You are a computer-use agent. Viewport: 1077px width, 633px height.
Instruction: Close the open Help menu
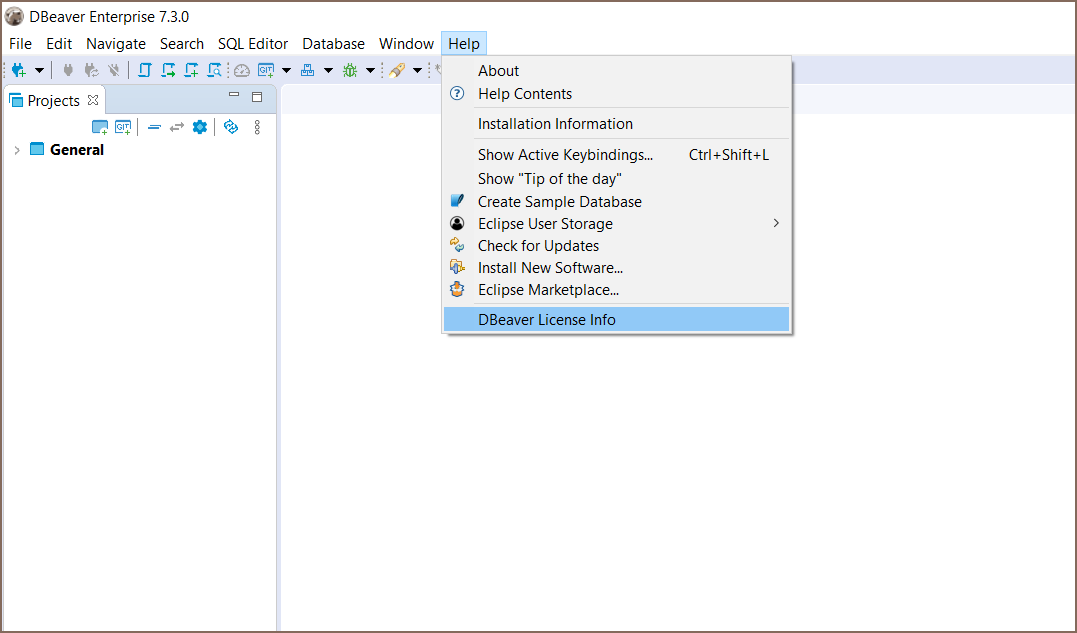464,44
